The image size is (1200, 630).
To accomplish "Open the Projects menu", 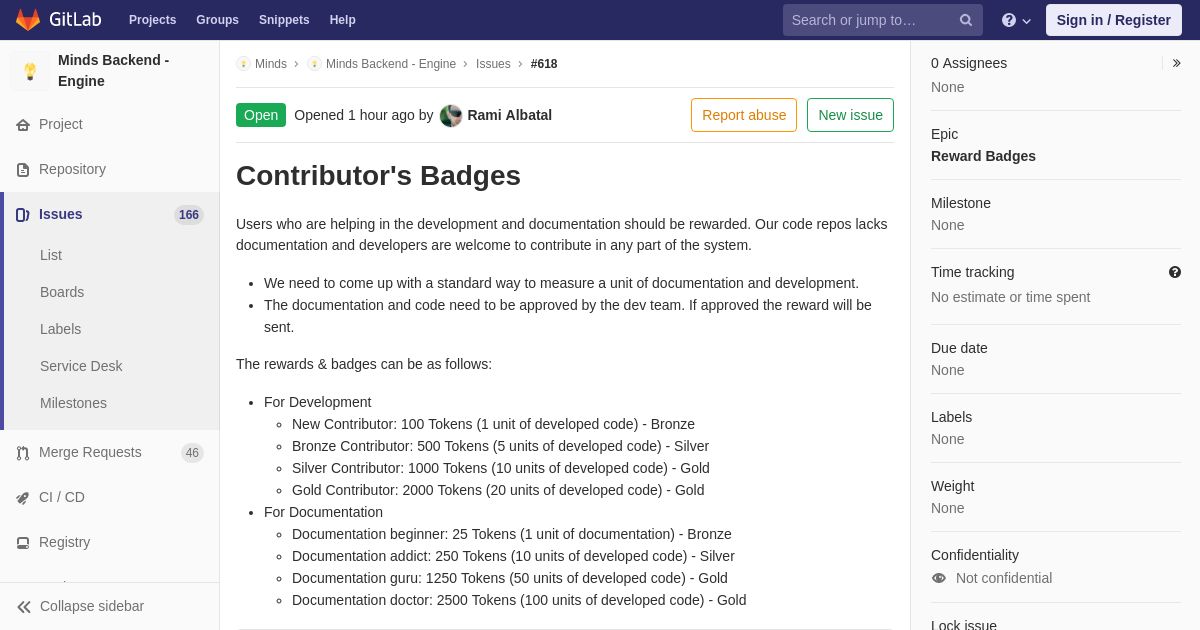I will coord(152,20).
